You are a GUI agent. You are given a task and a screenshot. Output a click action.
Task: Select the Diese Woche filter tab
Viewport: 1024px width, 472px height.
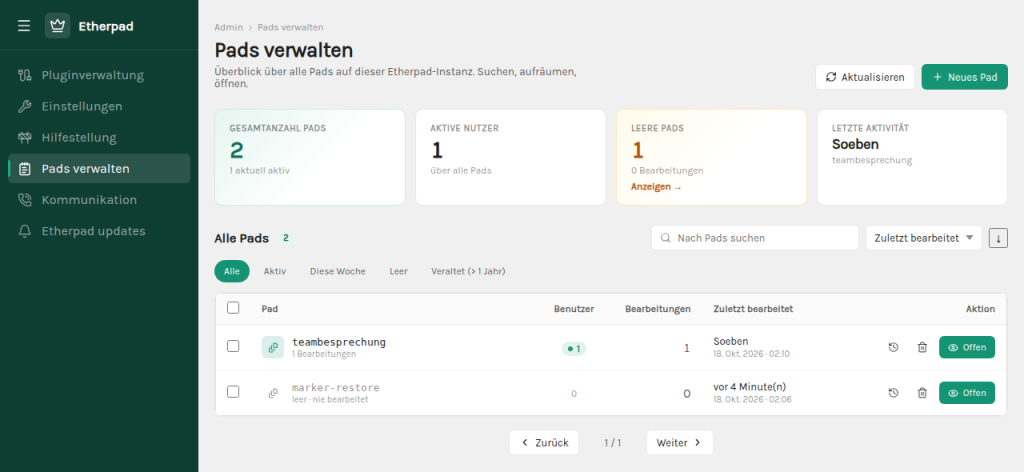pos(338,271)
